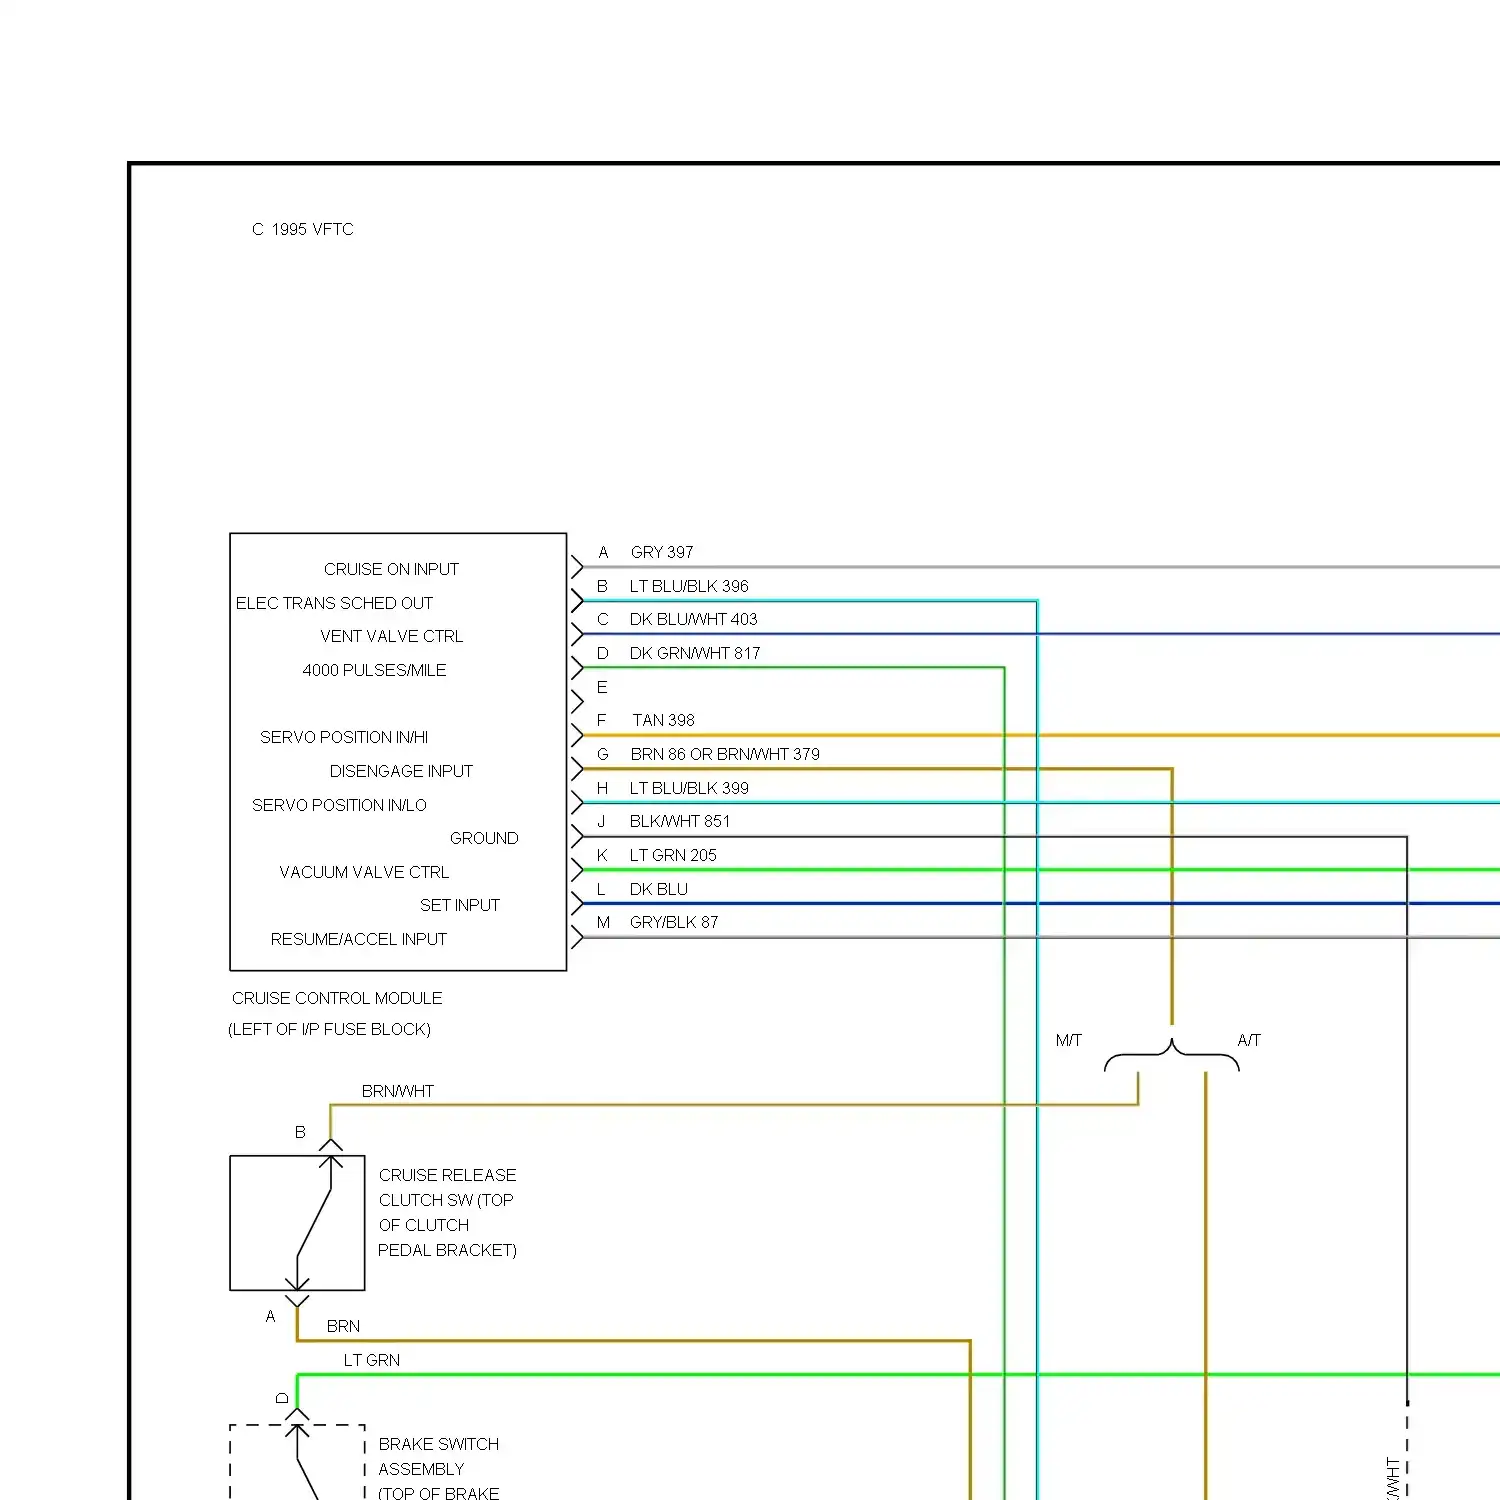
Task: Select 'VACUUM VALVE CTRL' label
Action: [x=364, y=872]
